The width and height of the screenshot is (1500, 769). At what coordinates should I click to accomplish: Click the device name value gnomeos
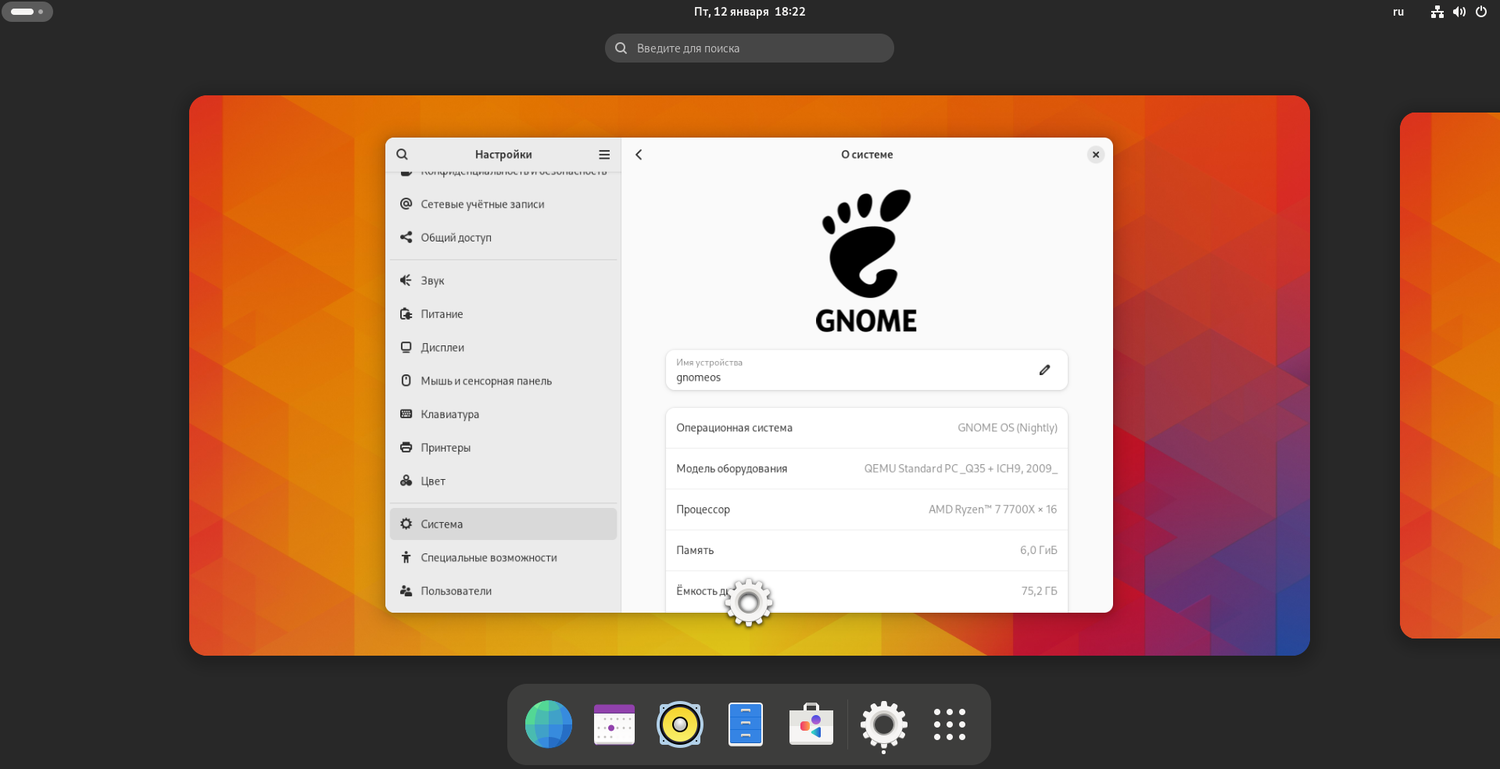click(698, 378)
